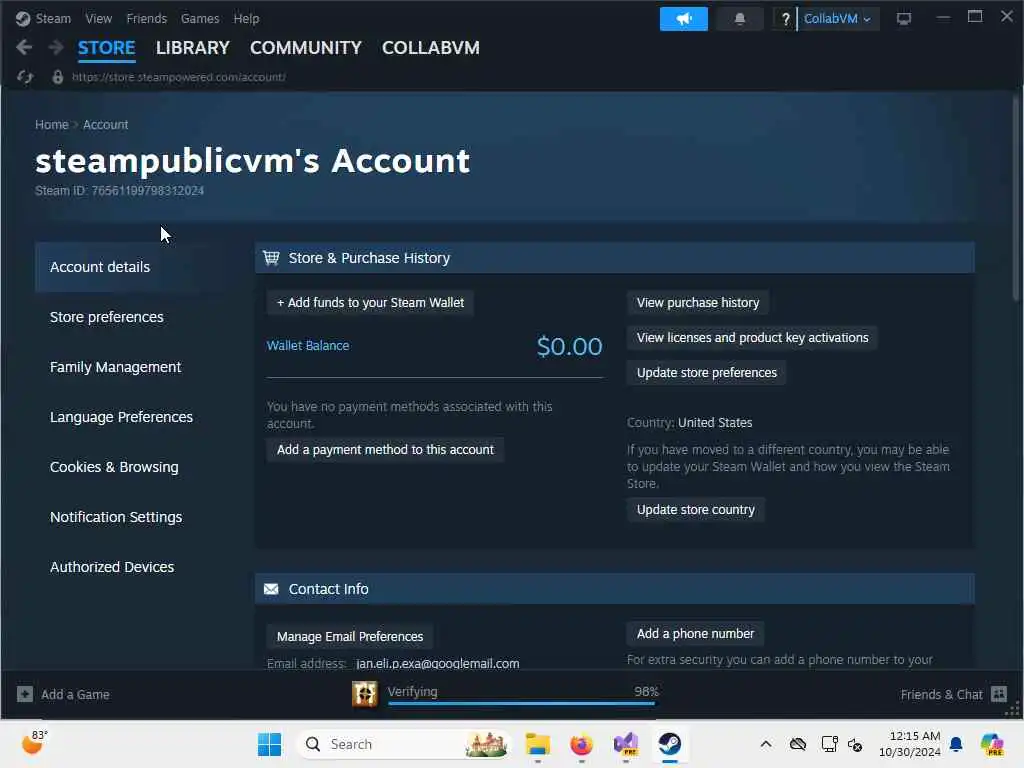
Task: Click the Steam taskbar icon
Action: [x=669, y=744]
